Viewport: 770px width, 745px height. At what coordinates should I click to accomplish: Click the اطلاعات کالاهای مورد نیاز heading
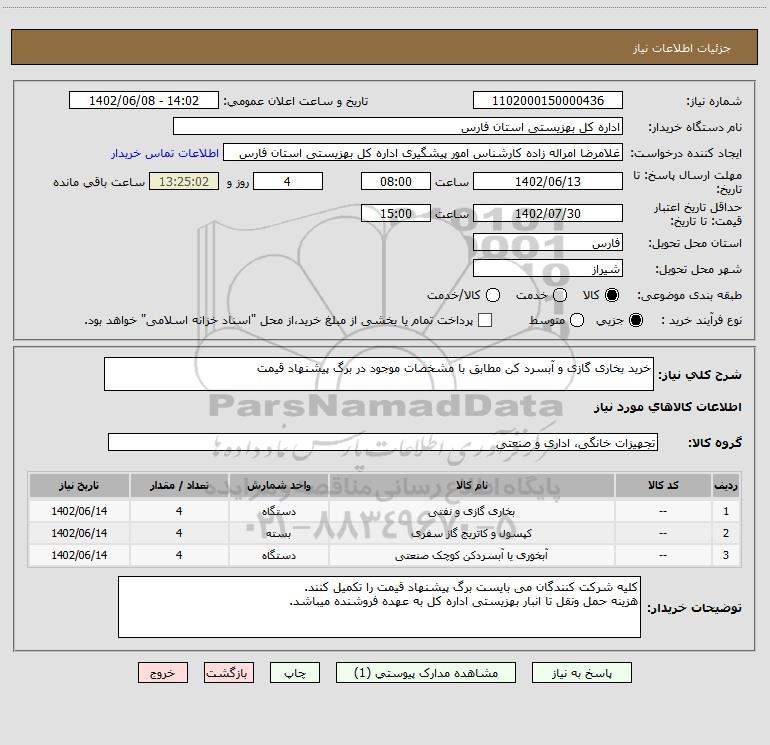(x=668, y=407)
